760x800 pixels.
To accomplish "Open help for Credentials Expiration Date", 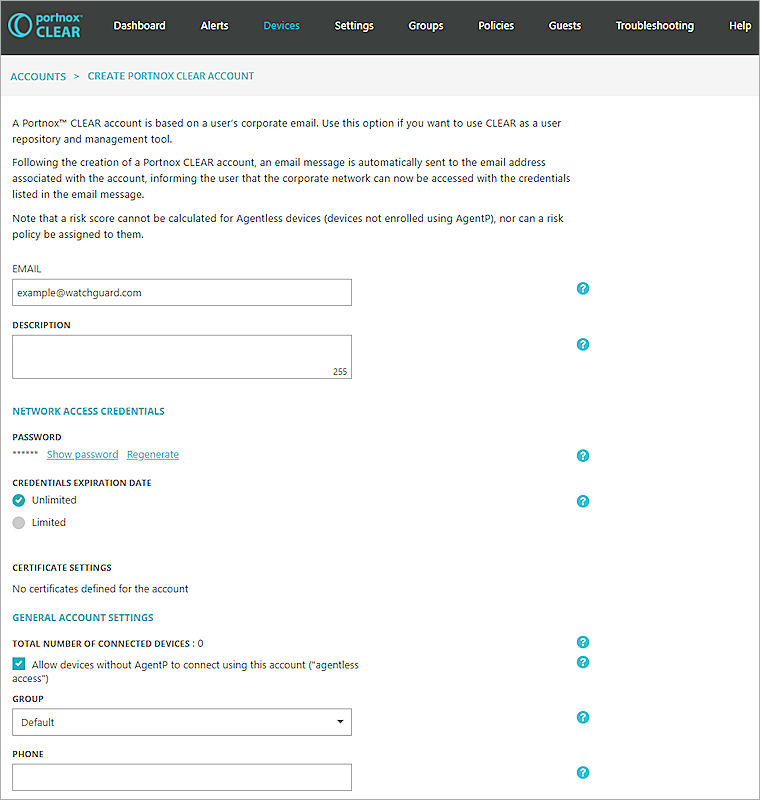I will pyautogui.click(x=583, y=501).
